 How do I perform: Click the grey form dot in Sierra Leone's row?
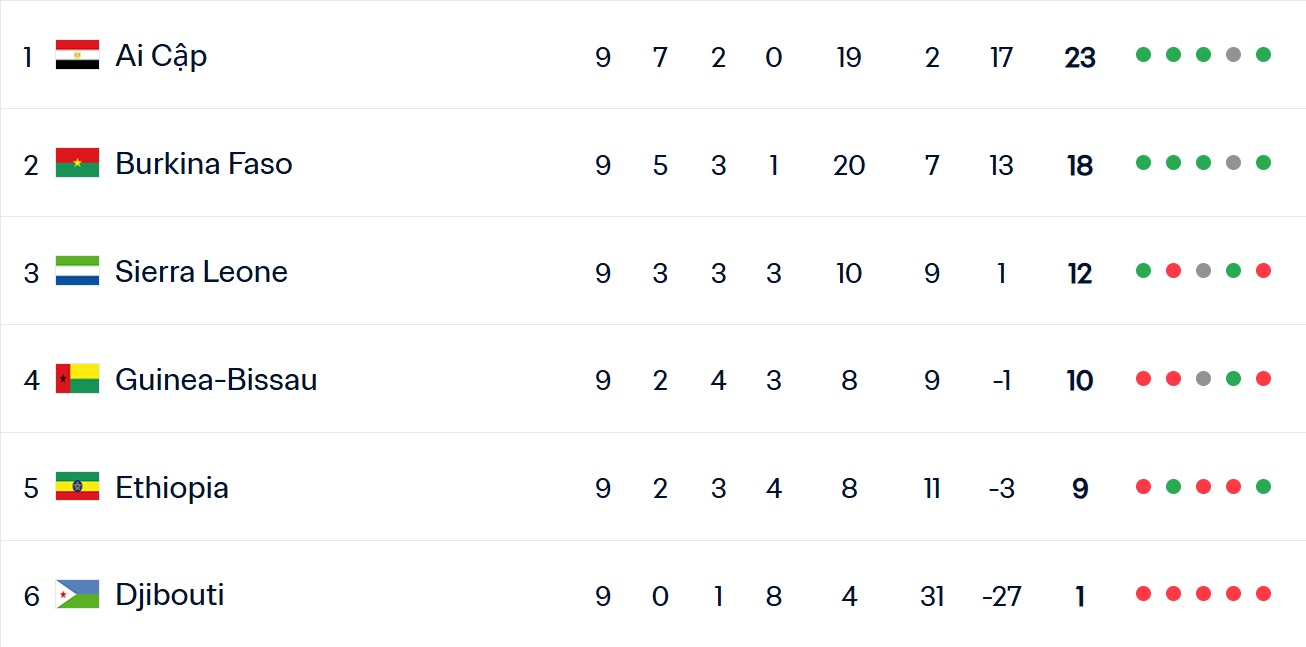[x=1203, y=271]
